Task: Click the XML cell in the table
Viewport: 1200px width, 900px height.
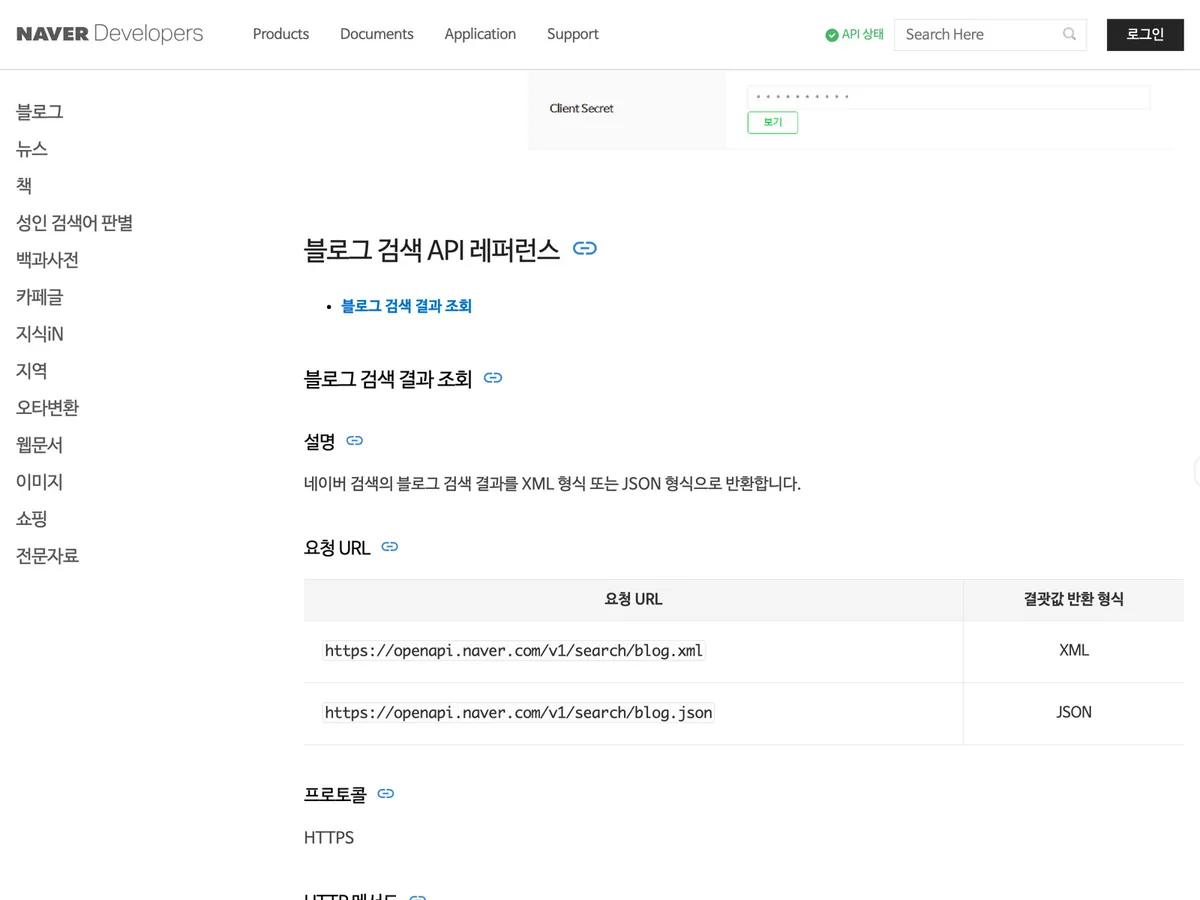Action: [1074, 651]
